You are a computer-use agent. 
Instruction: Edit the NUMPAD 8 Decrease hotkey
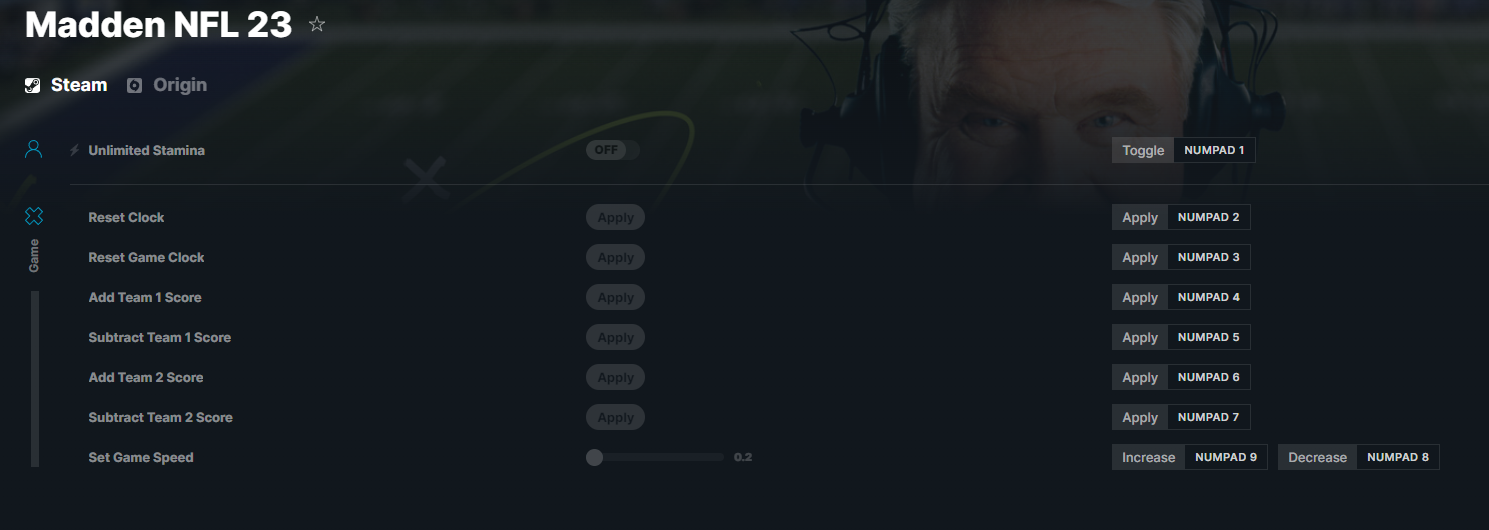tap(1398, 457)
